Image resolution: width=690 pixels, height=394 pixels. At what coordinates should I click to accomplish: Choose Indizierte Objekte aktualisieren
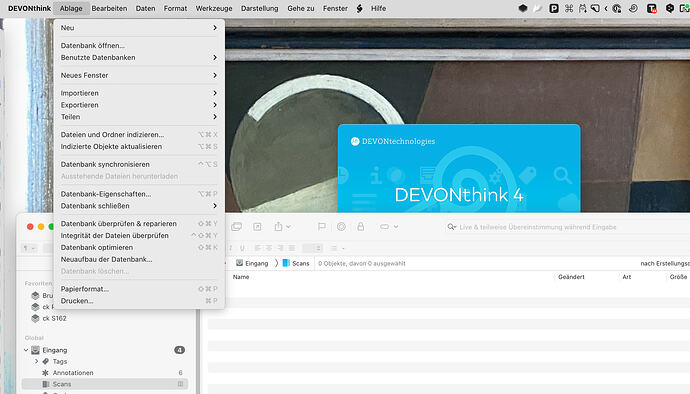pos(139,146)
